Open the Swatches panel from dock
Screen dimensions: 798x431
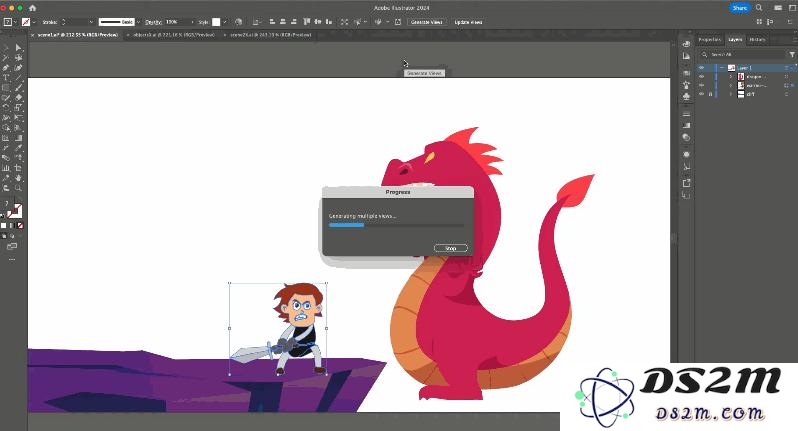pyautogui.click(x=686, y=73)
